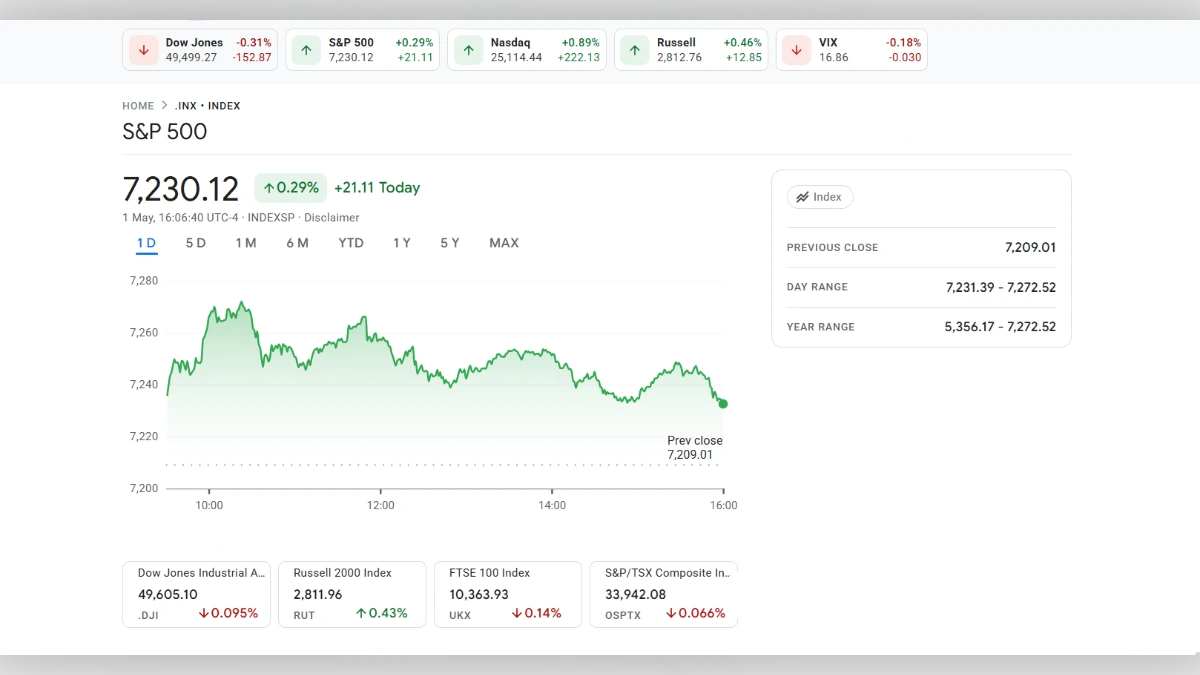Open S&P/TSX Composite Index card

664,594
